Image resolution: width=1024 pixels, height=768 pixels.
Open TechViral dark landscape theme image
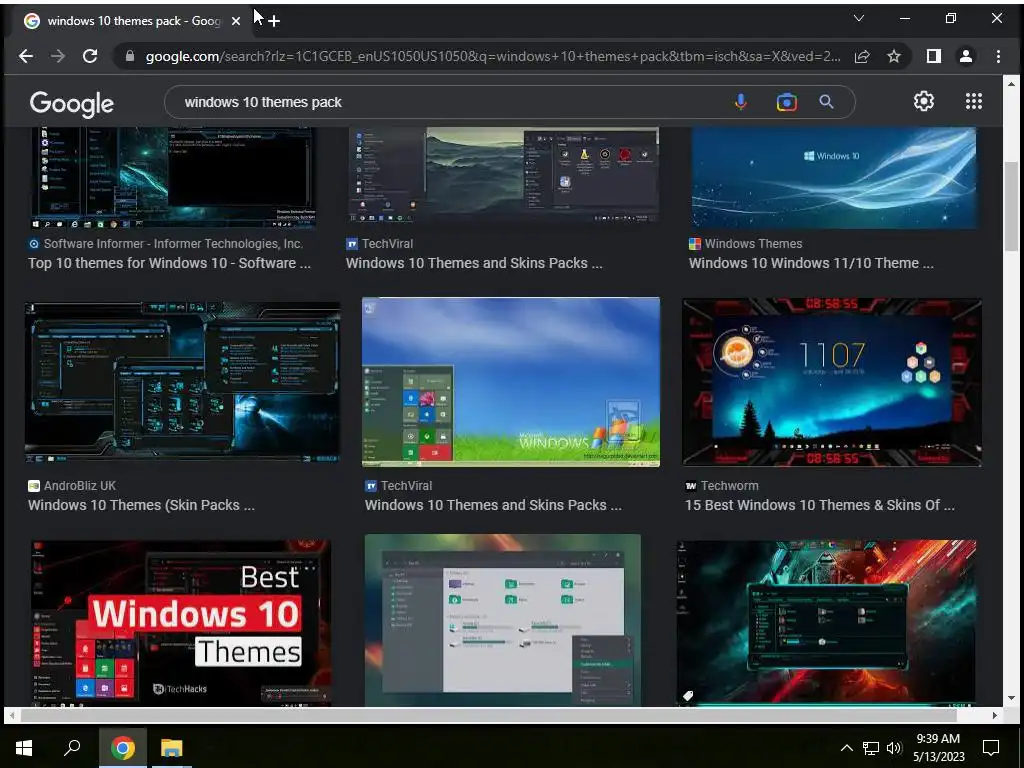tap(504, 176)
